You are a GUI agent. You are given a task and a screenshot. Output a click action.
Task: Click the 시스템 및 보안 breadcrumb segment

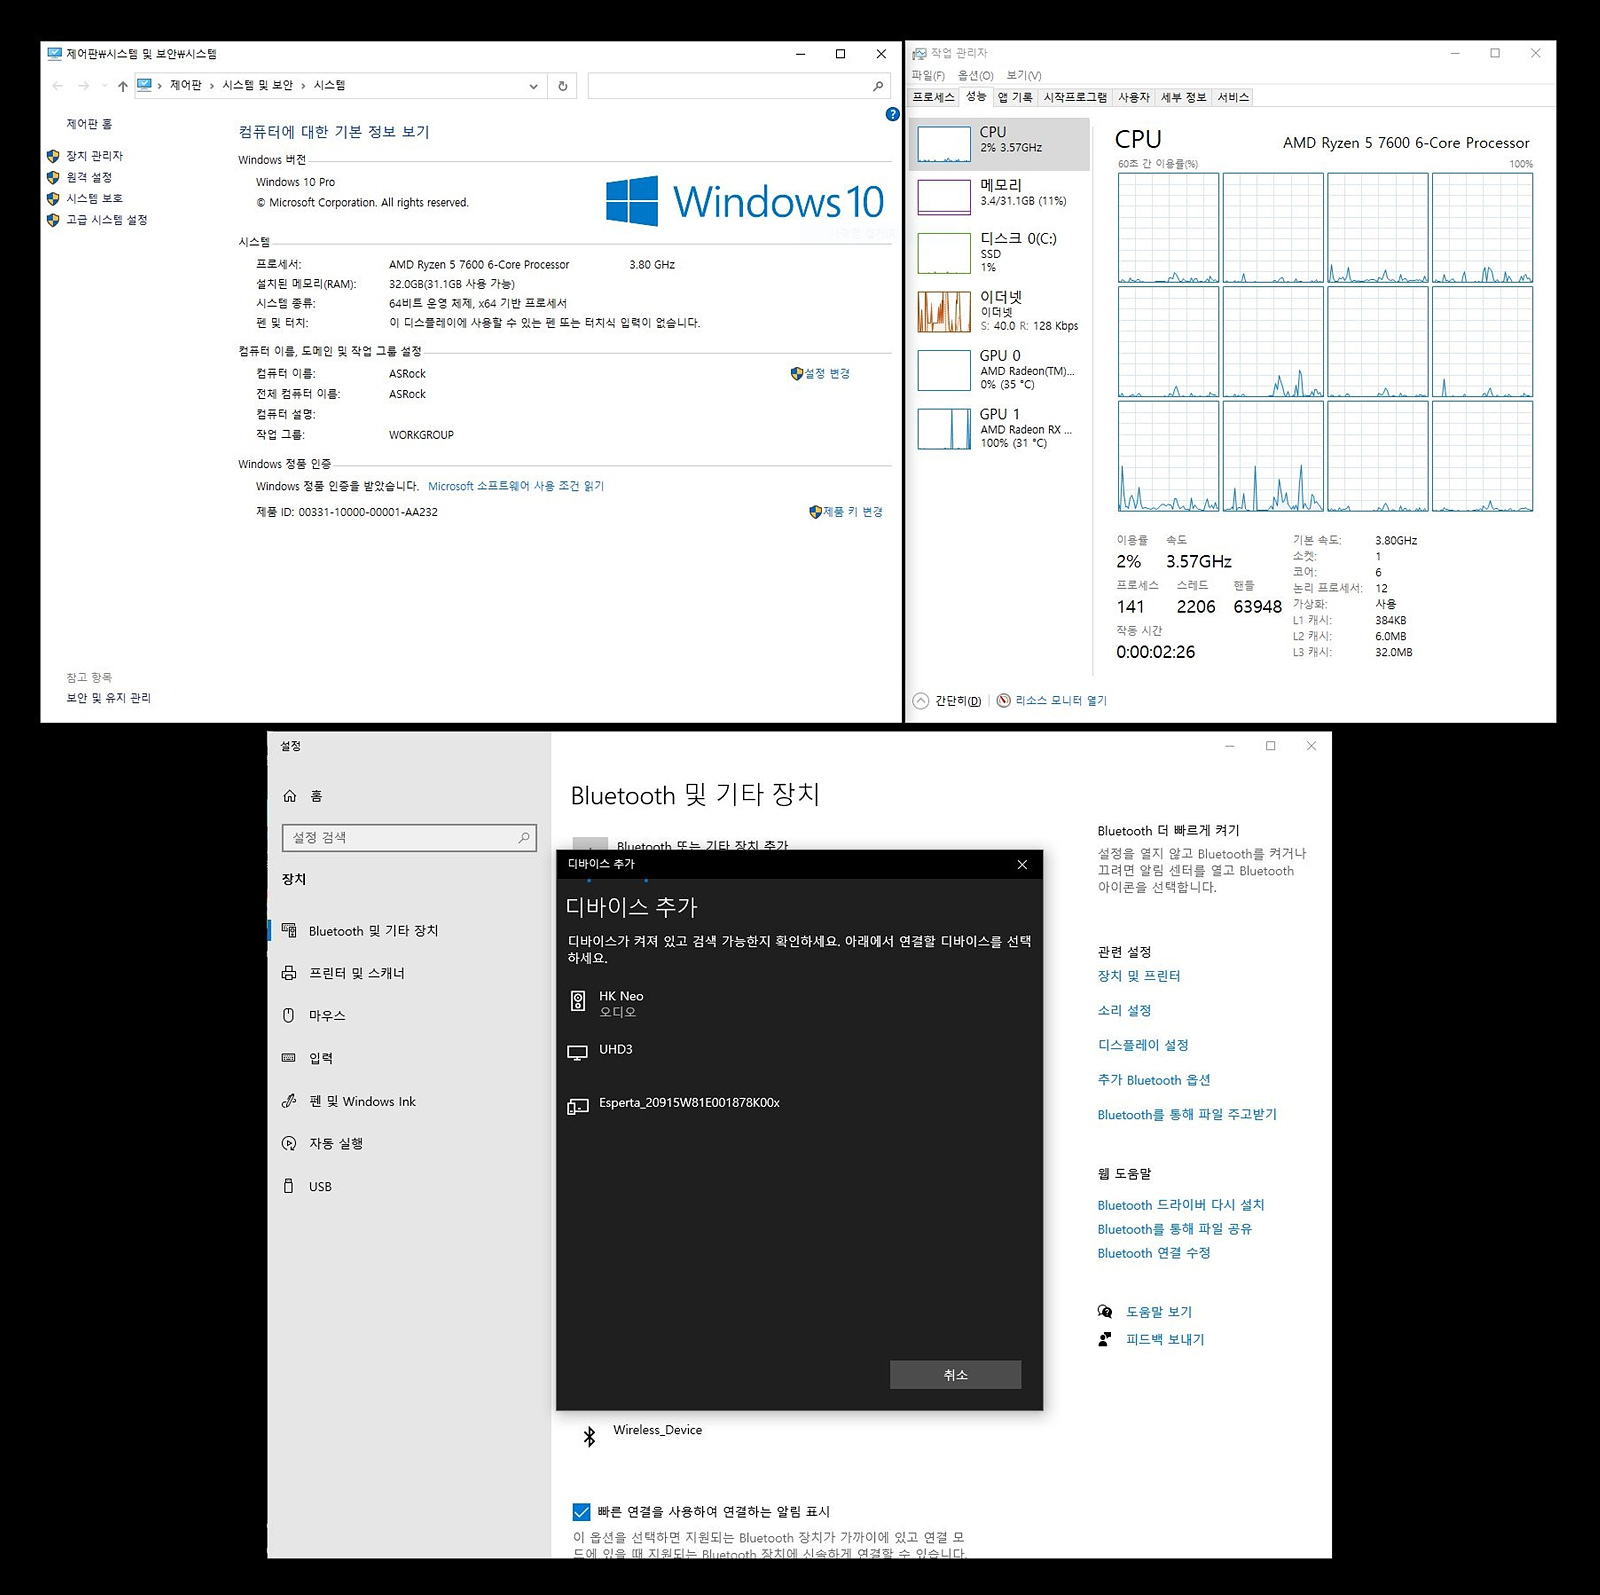[x=257, y=85]
